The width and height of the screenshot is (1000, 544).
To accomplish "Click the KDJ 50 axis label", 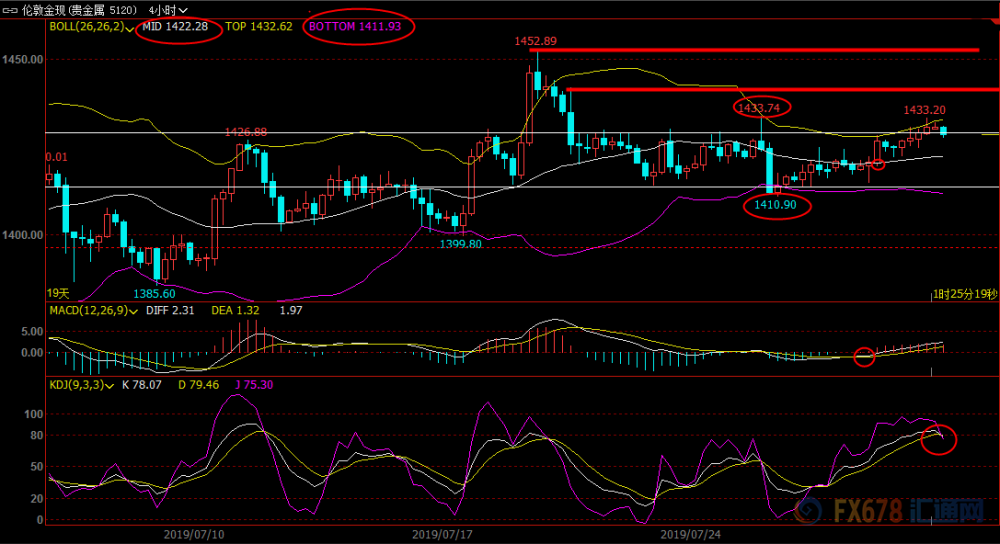I will [x=38, y=467].
